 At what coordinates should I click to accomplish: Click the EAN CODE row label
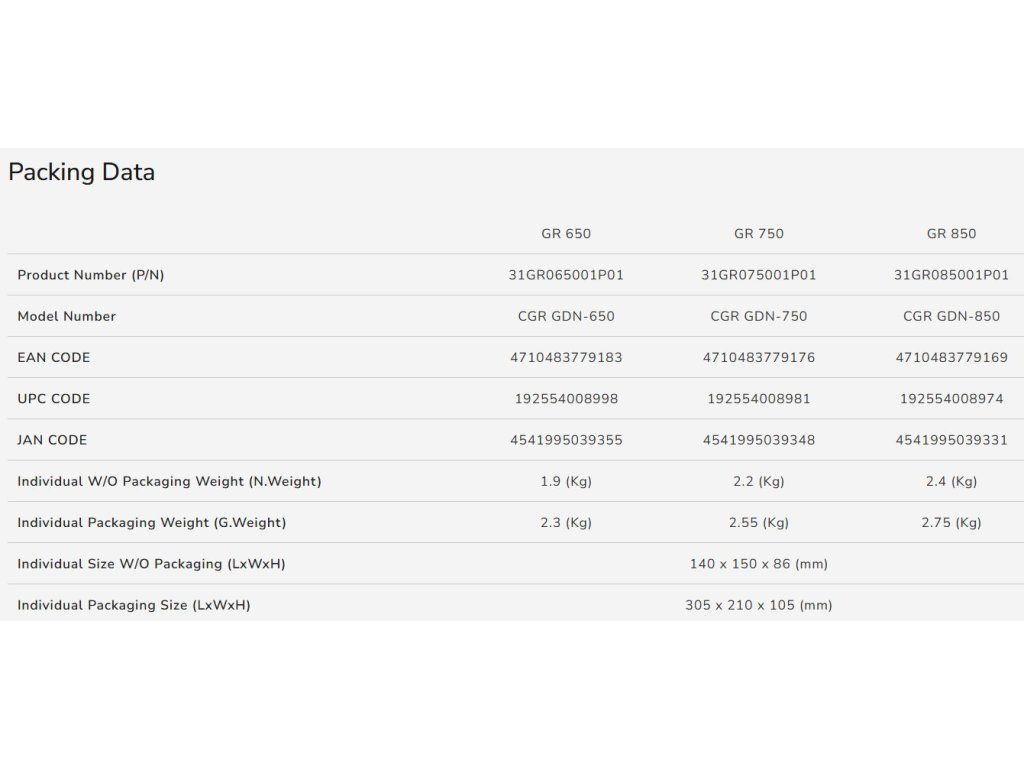pyautogui.click(x=54, y=357)
